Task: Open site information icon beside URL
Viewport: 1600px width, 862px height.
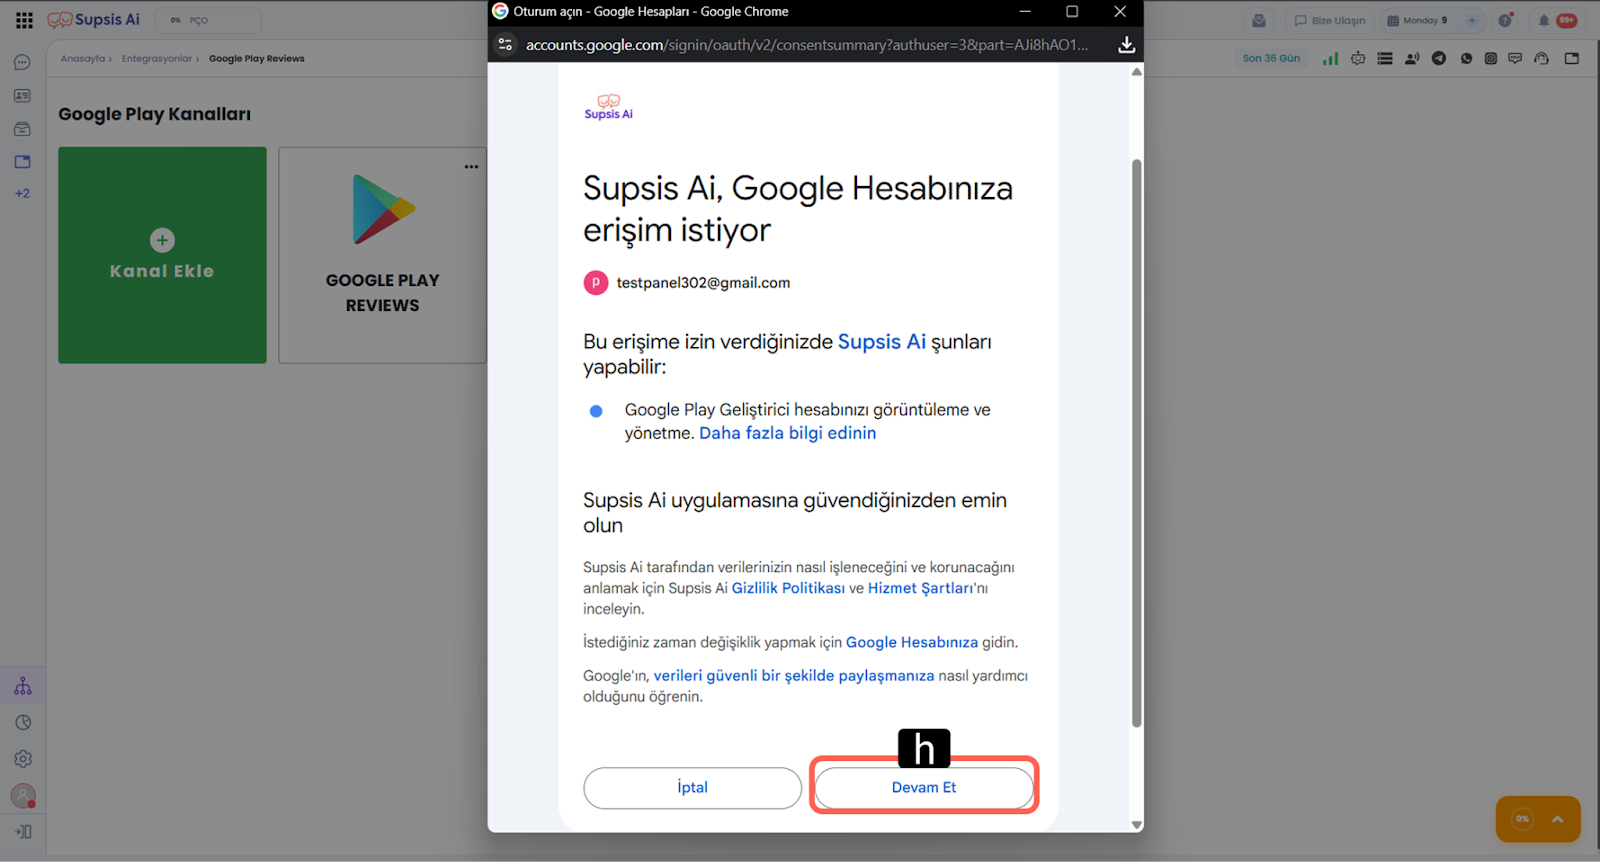Action: pos(505,45)
